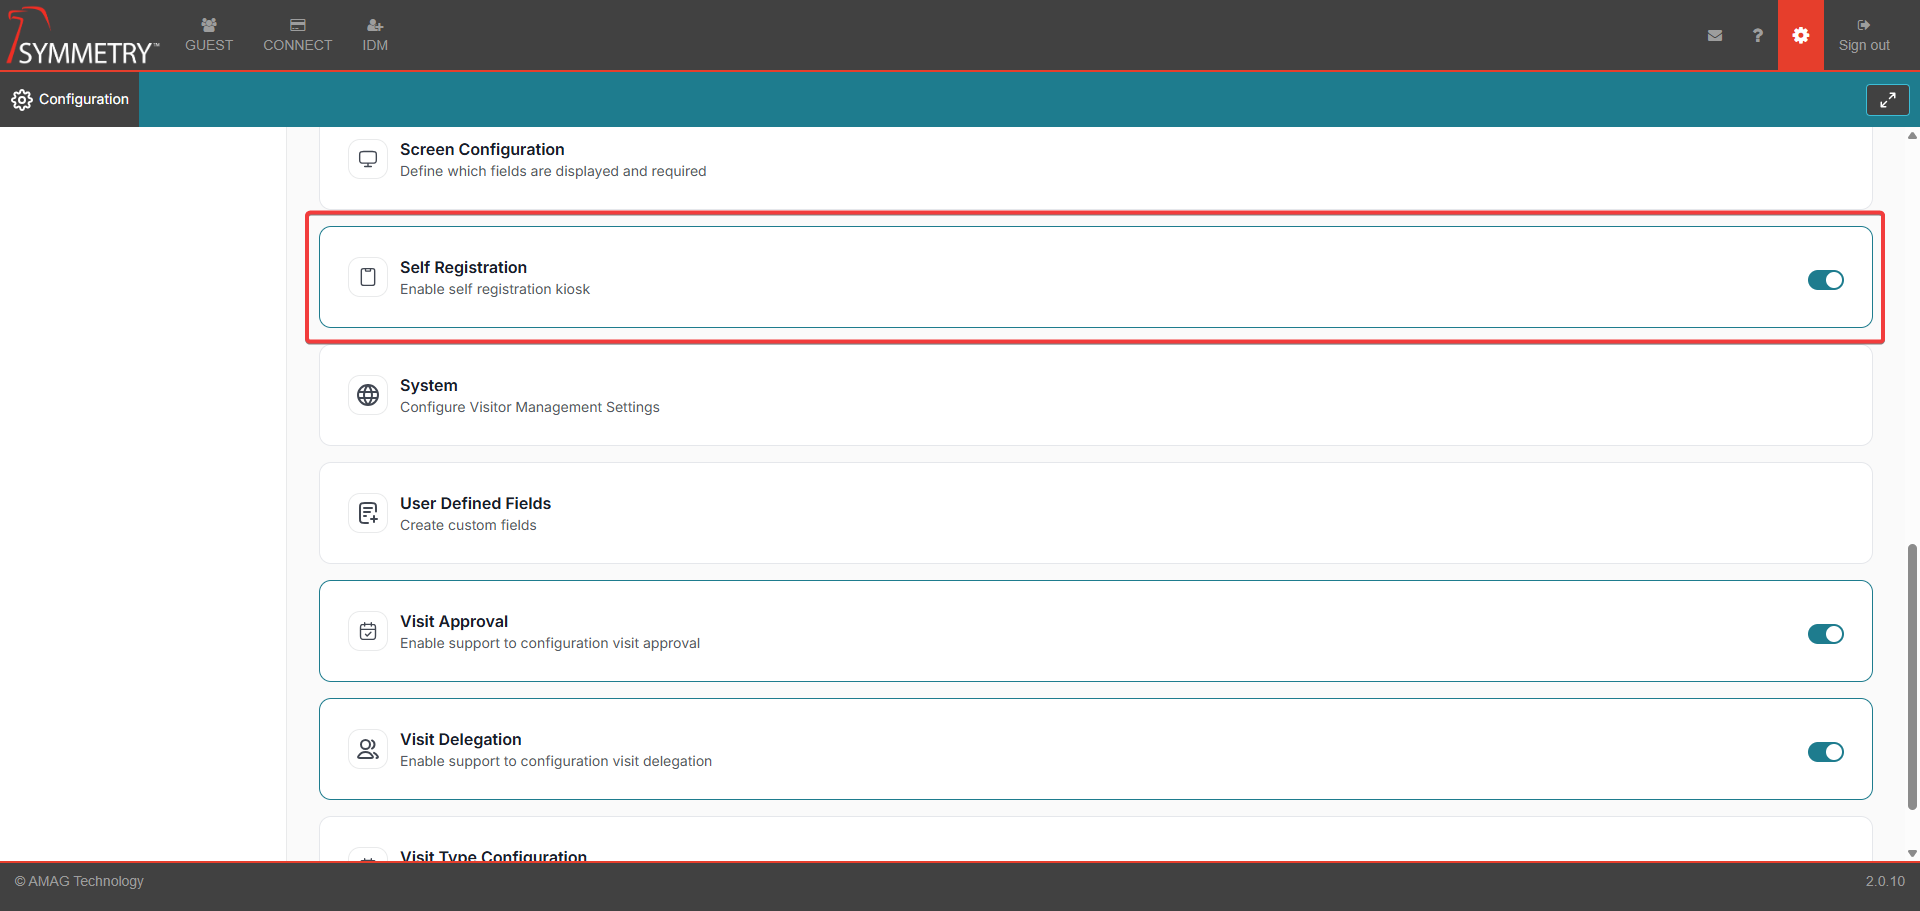Click the User Defined Fields icon
Screen dimensions: 1920x911
point(368,513)
